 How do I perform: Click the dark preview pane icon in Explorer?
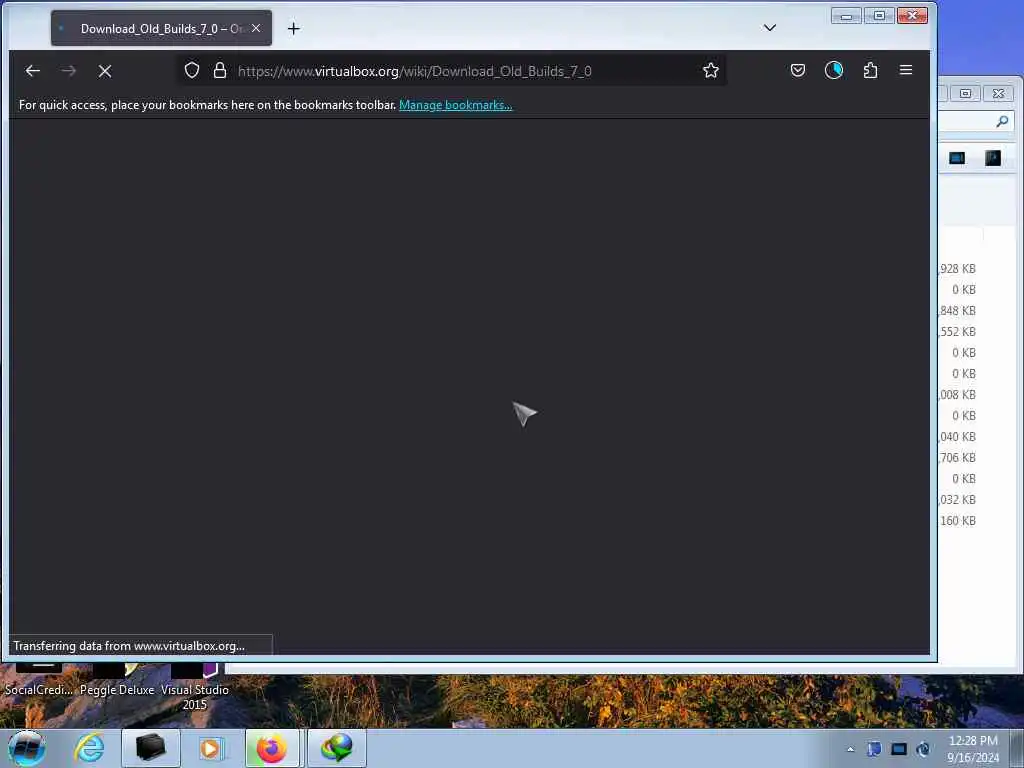(993, 158)
